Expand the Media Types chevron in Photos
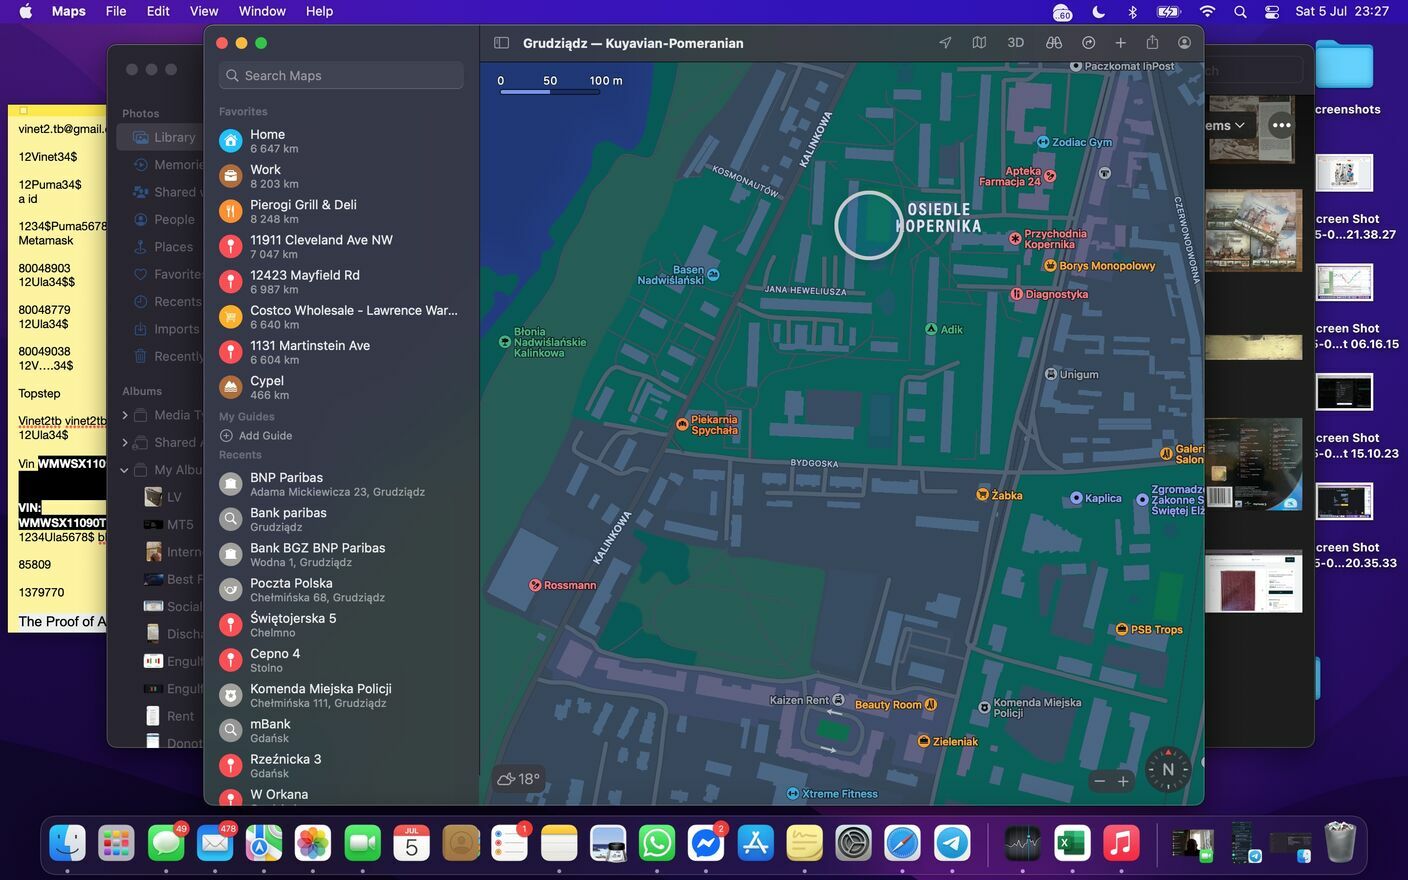The image size is (1408, 880). (x=125, y=415)
